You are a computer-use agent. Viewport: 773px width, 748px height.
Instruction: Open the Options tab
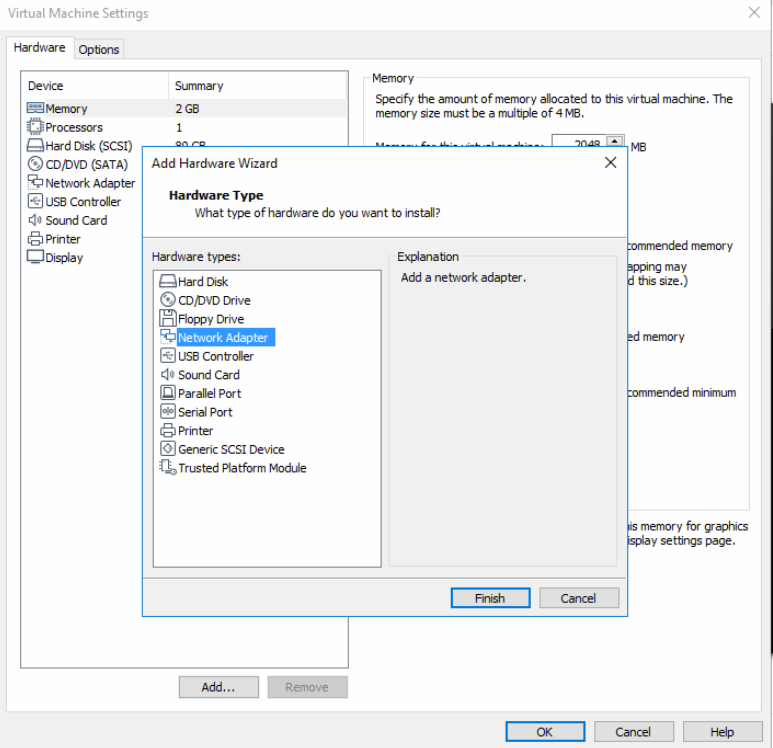coord(99,49)
